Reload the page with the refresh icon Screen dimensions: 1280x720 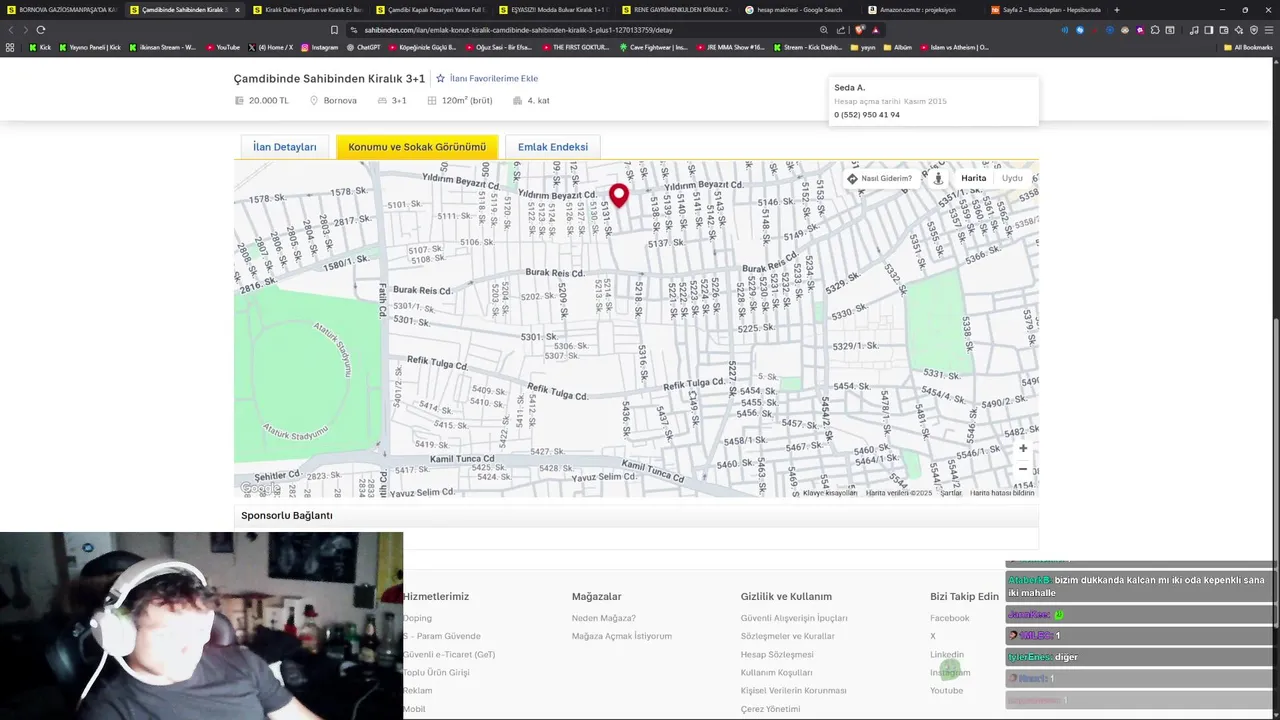[40, 30]
